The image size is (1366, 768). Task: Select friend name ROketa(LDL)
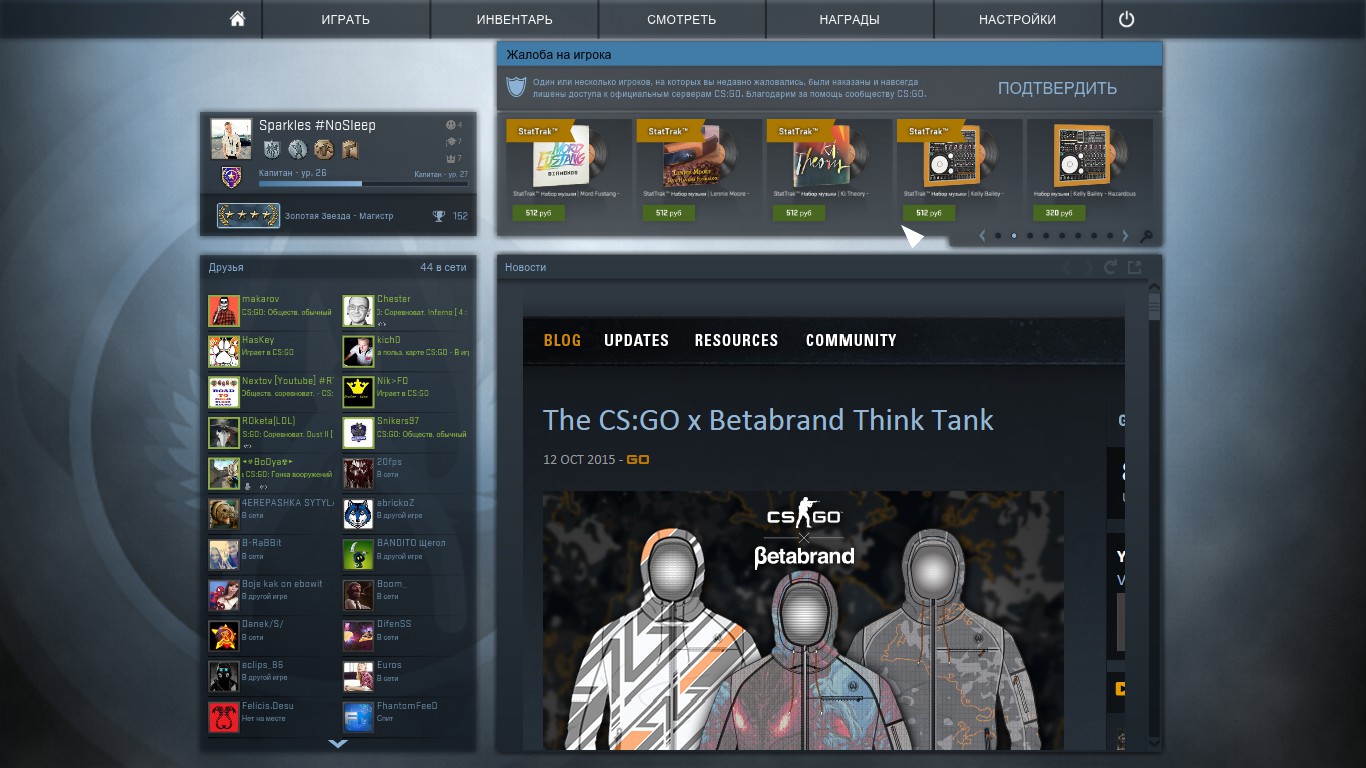tap(269, 421)
